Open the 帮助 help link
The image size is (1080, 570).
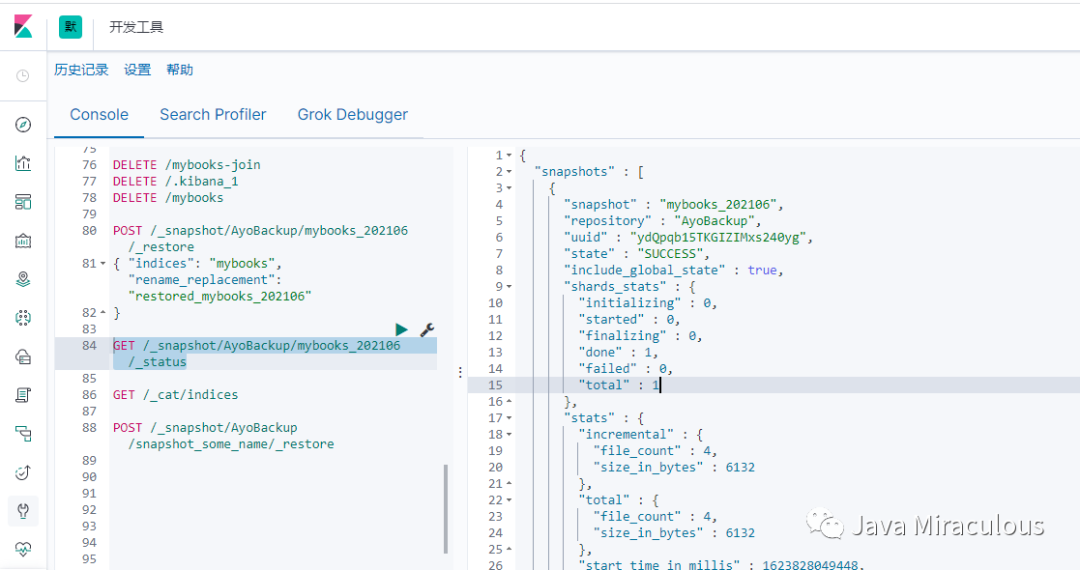pyautogui.click(x=180, y=70)
